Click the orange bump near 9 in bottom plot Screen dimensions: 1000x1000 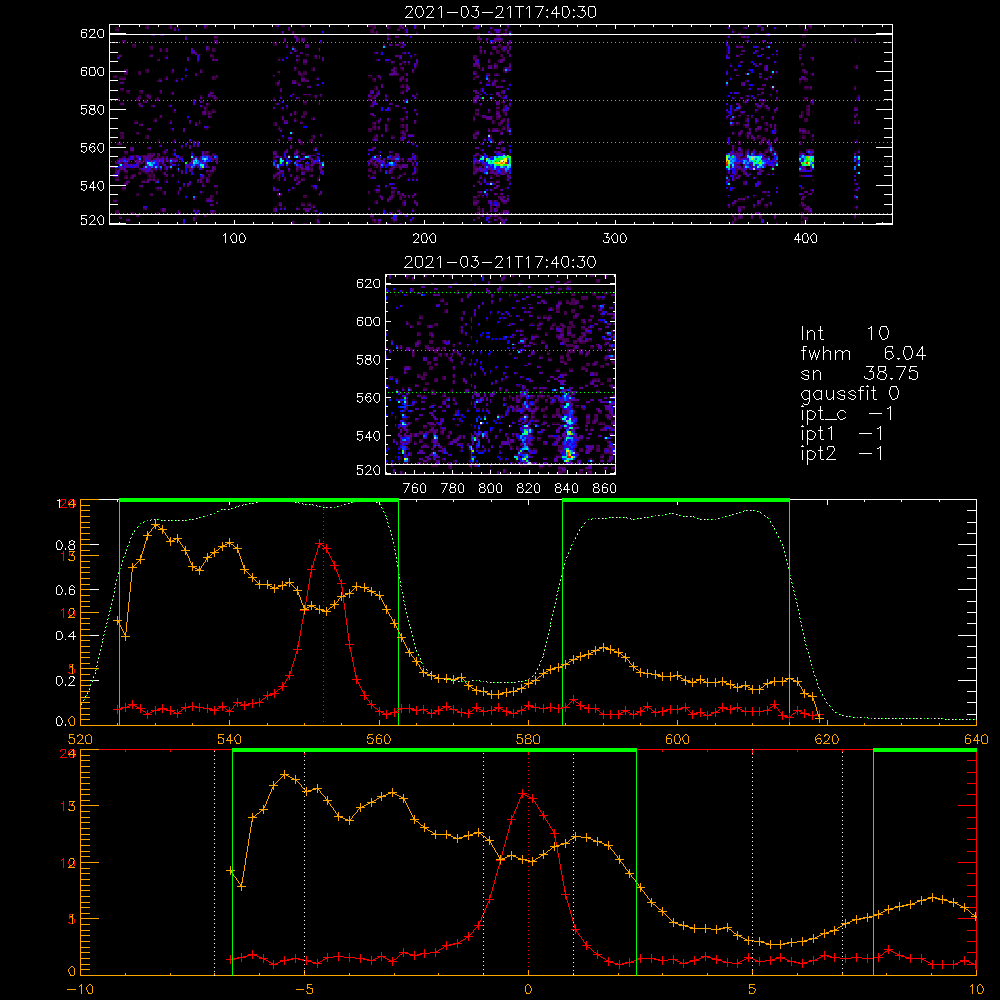[x=933, y=897]
